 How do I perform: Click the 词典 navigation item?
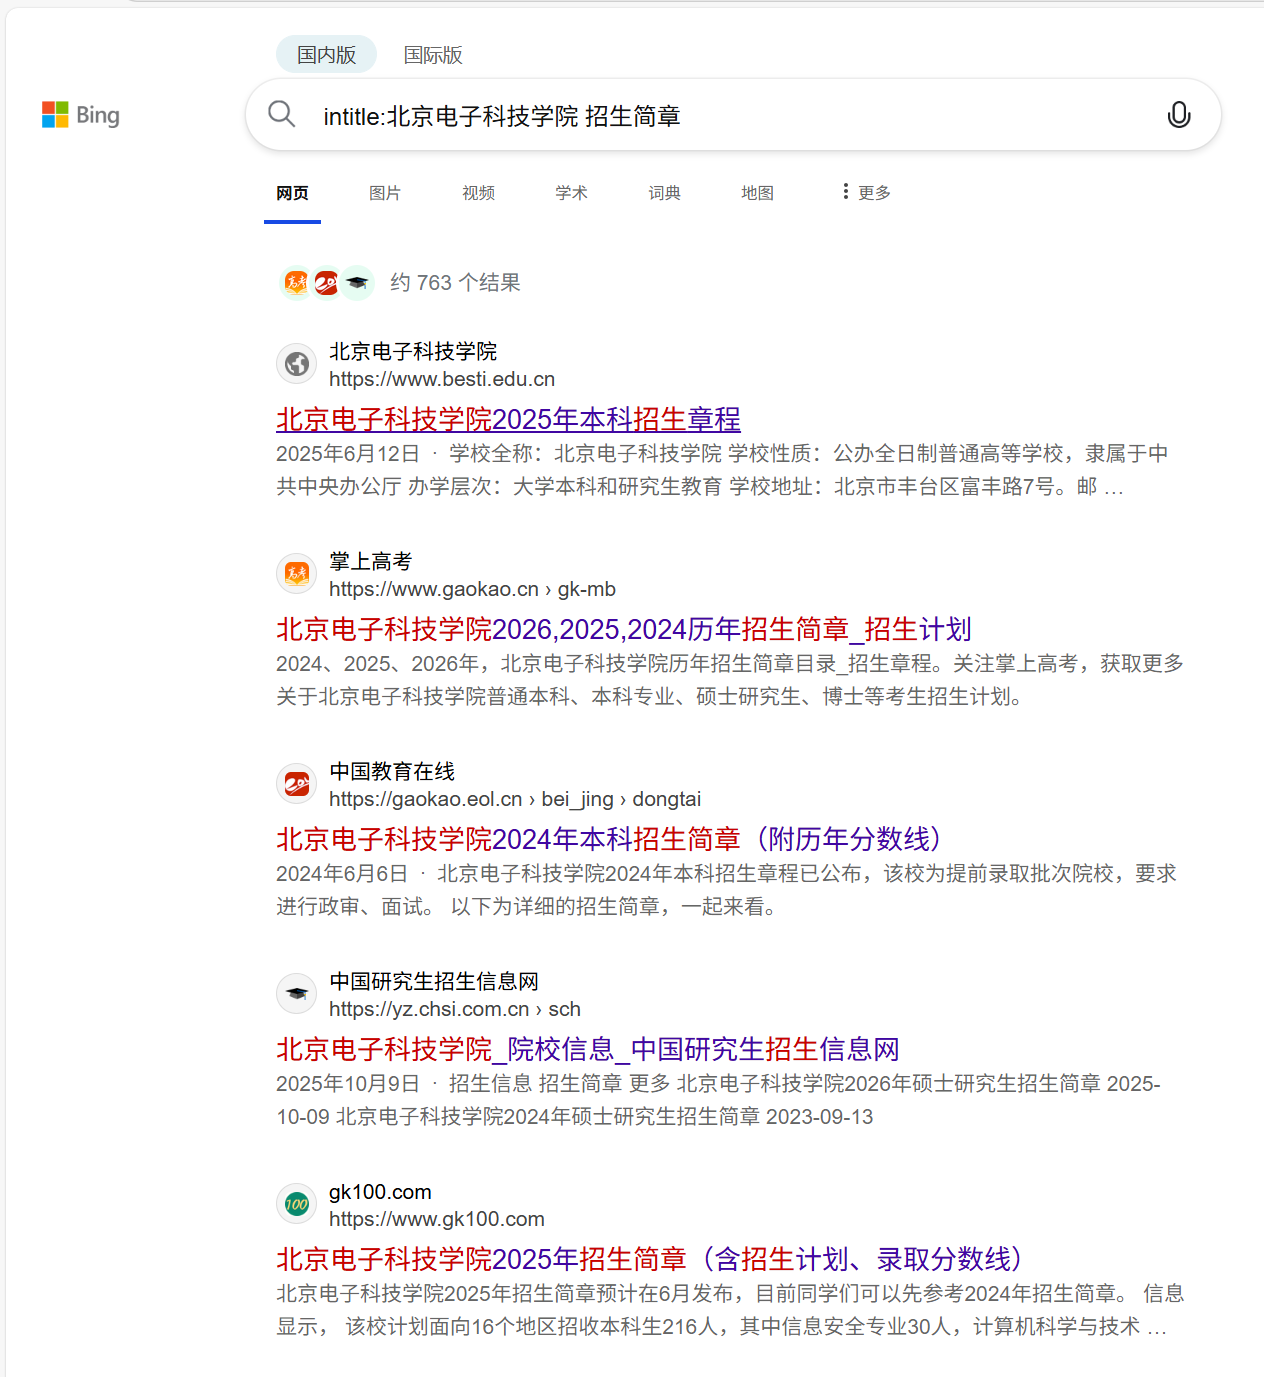[x=664, y=192]
